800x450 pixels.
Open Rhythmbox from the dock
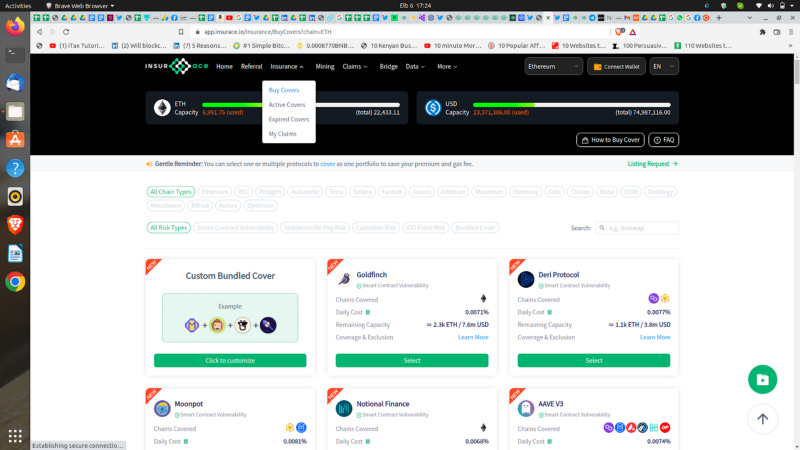click(x=15, y=196)
